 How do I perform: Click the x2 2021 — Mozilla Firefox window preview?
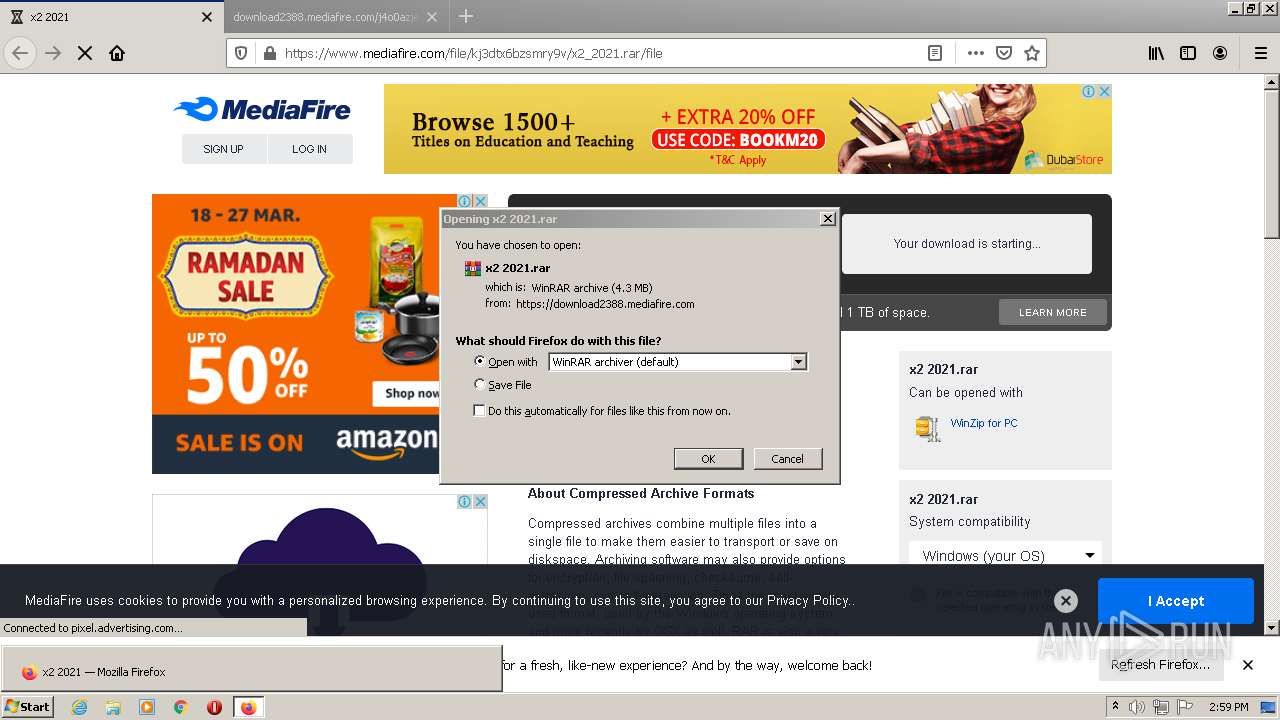pyautogui.click(x=251, y=668)
